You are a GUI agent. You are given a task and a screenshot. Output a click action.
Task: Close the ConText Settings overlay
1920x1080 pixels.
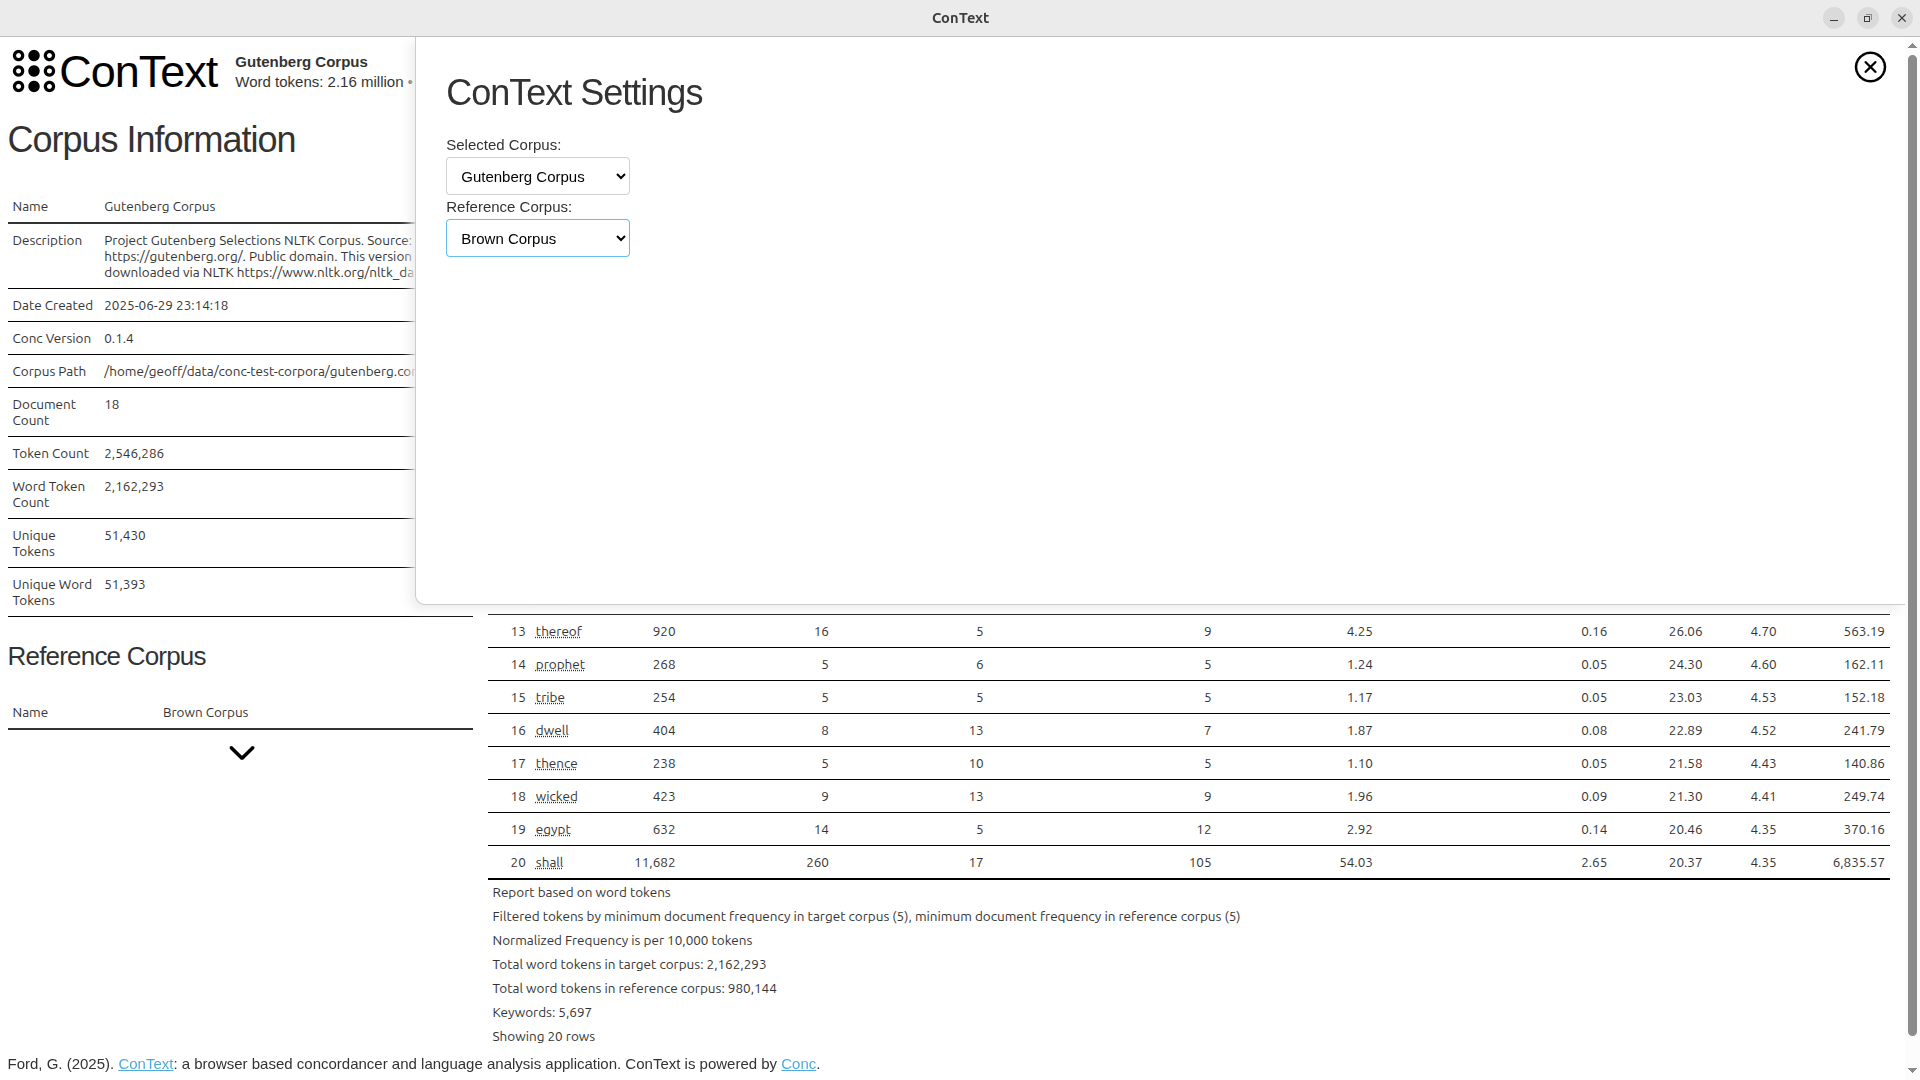[x=1870, y=67]
